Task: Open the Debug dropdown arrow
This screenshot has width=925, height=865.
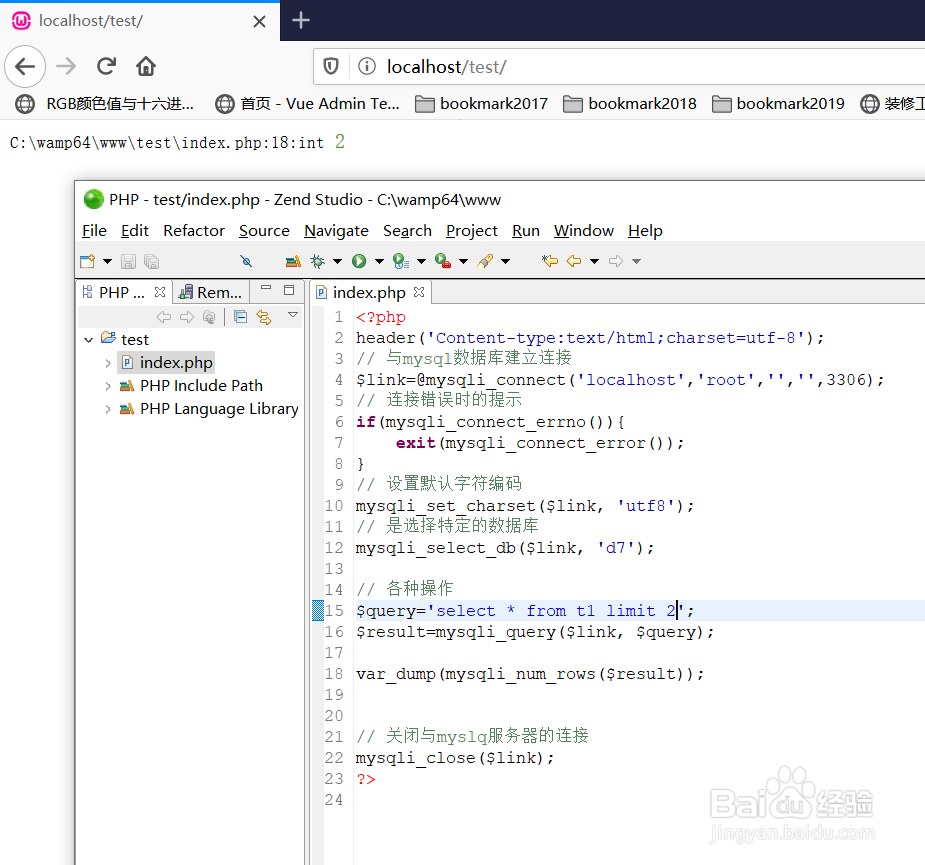Action: pos(337,261)
